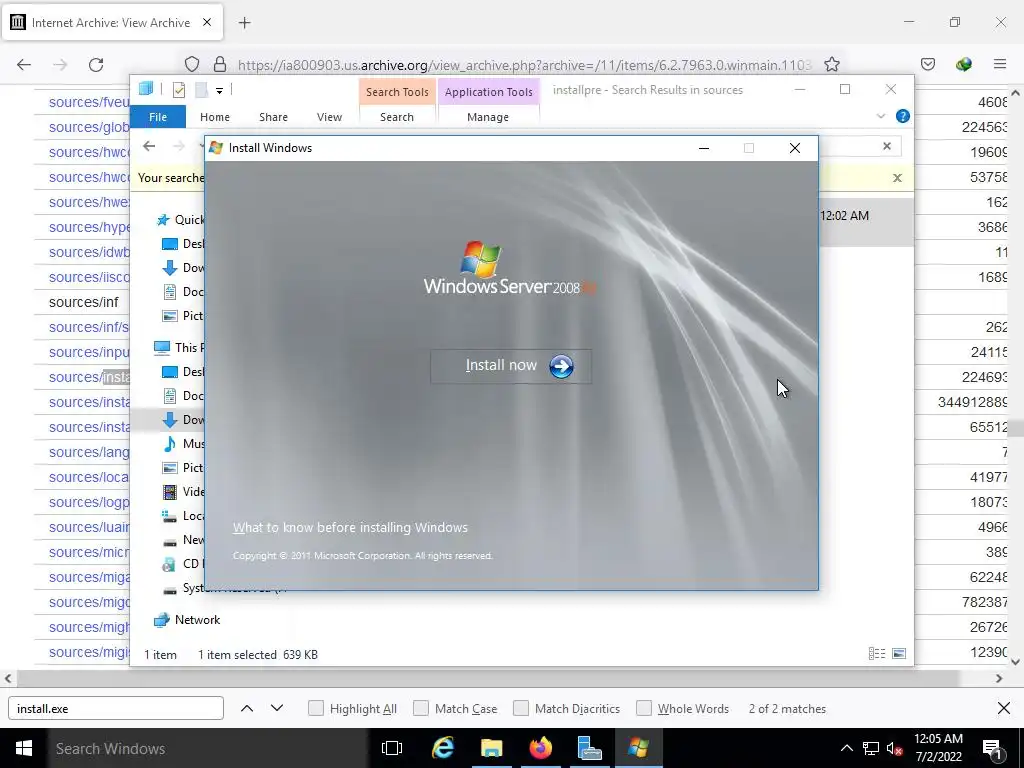Switch Explorer to details view icon
This screenshot has width=1024, height=768.
click(x=877, y=654)
